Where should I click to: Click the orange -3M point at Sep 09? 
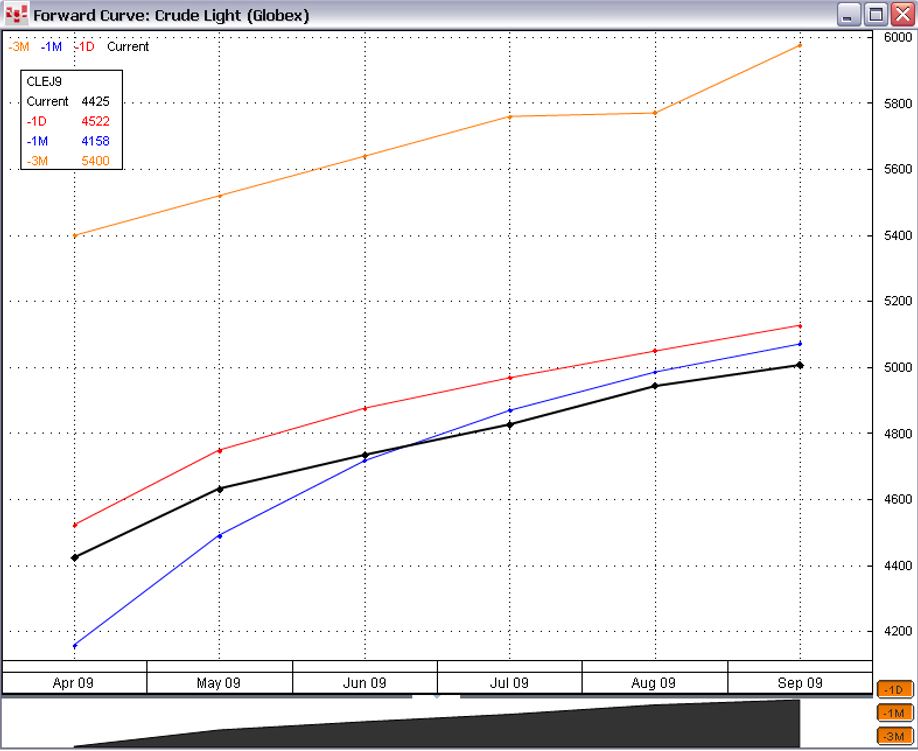pyautogui.click(x=800, y=45)
